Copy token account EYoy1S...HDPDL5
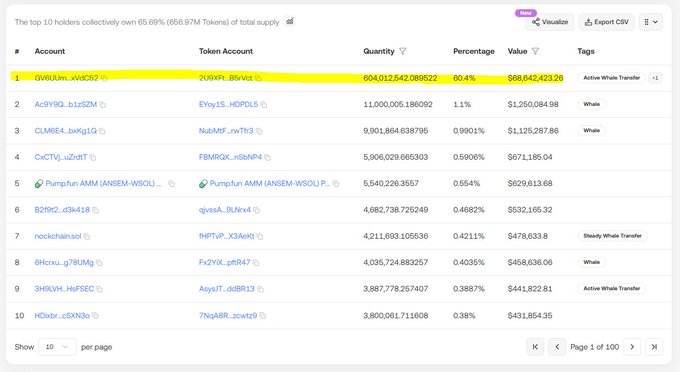Viewport: 680px width, 372px height. 264,104
